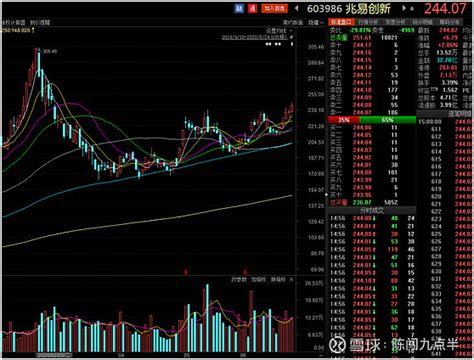Click the highlighted date label on time axis
This screenshot has height=360, width=474.
[54, 355]
